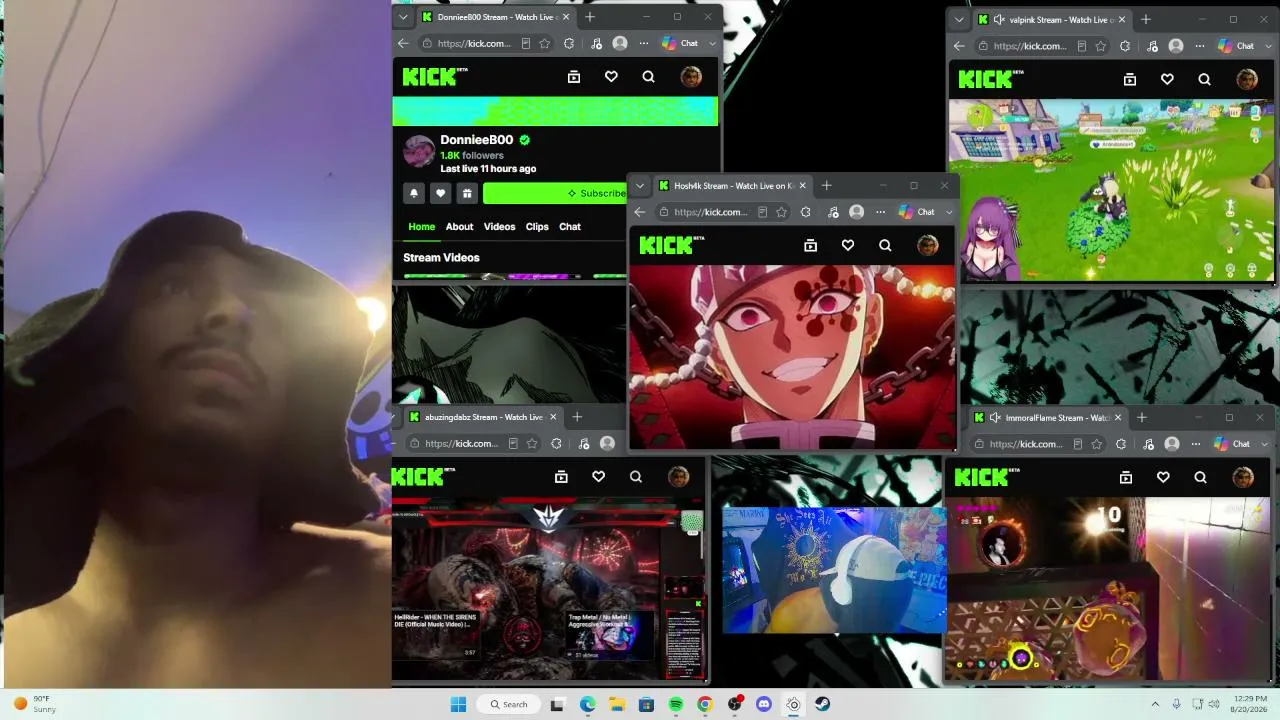
Task: Expand the toolbar chevron in the valpink window
Action: click(1268, 46)
